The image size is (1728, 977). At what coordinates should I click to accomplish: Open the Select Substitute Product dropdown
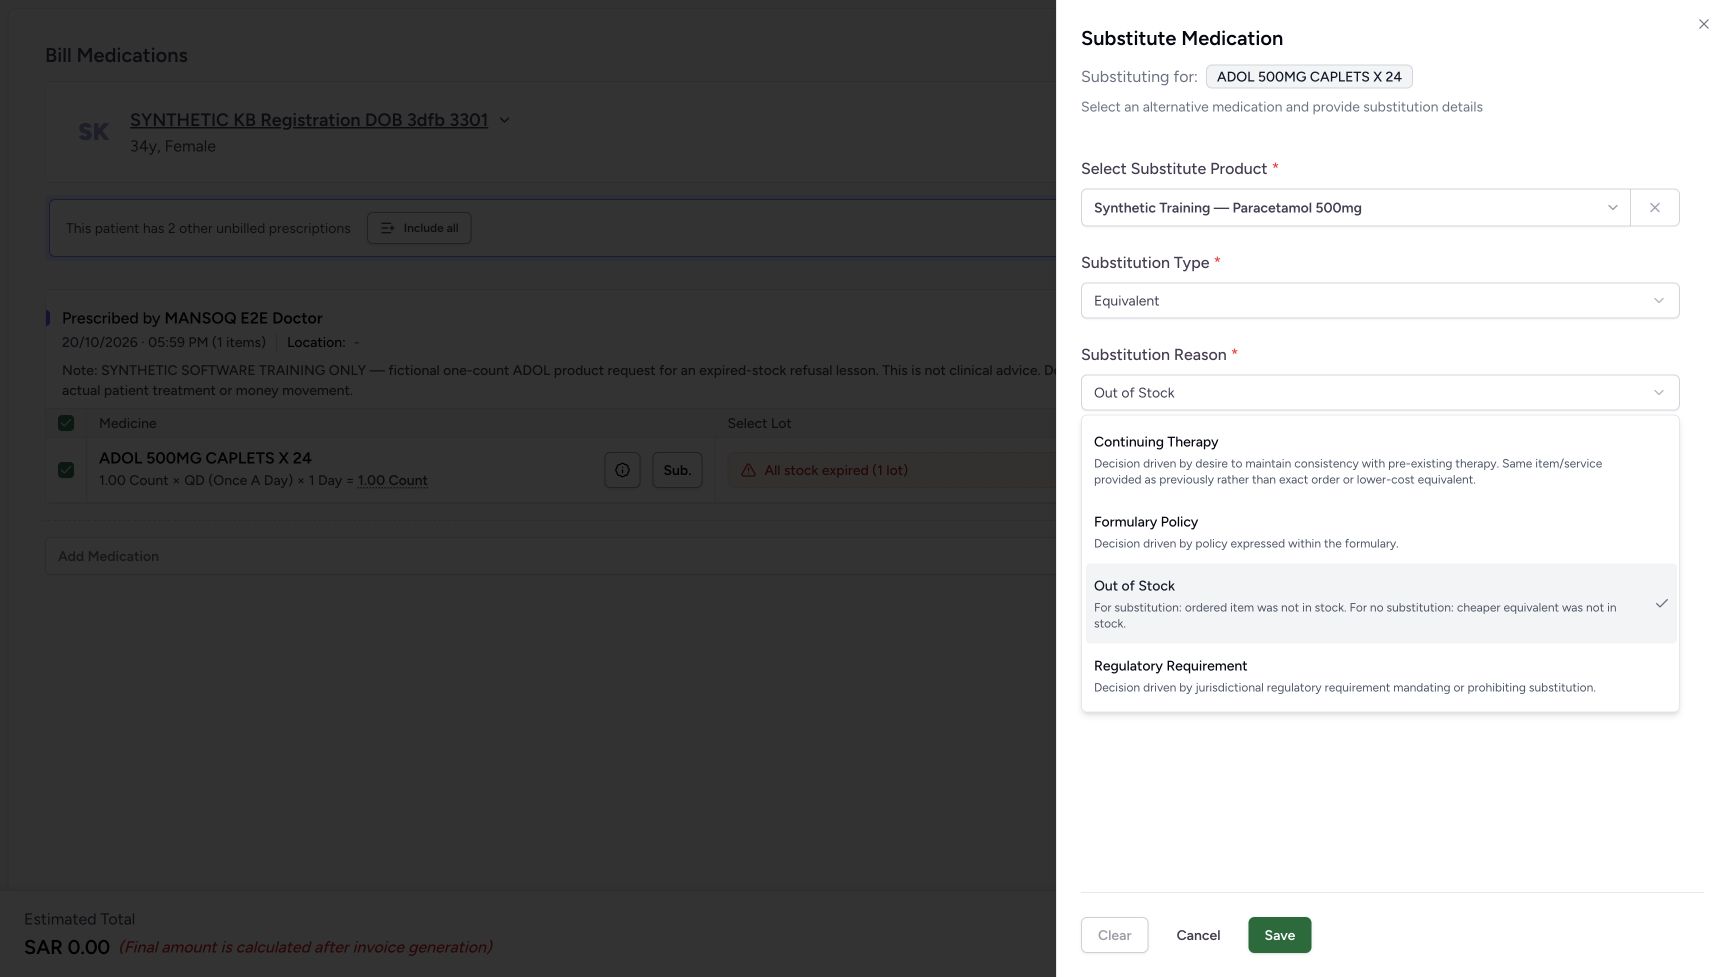pyautogui.click(x=1355, y=208)
